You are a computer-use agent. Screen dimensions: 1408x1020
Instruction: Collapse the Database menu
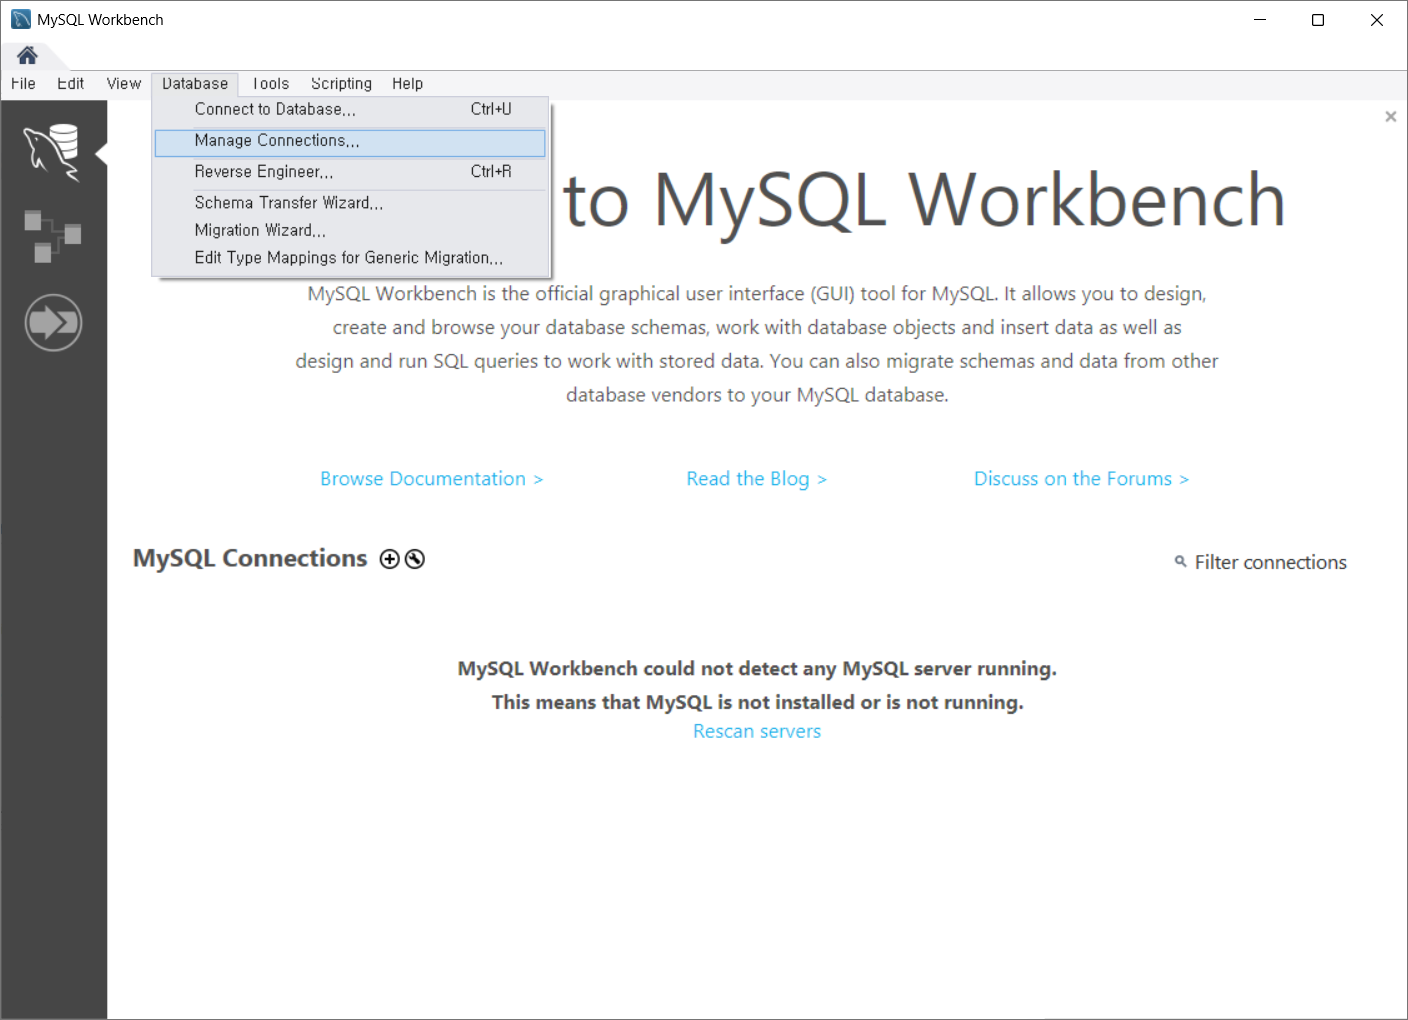pyautogui.click(x=195, y=84)
